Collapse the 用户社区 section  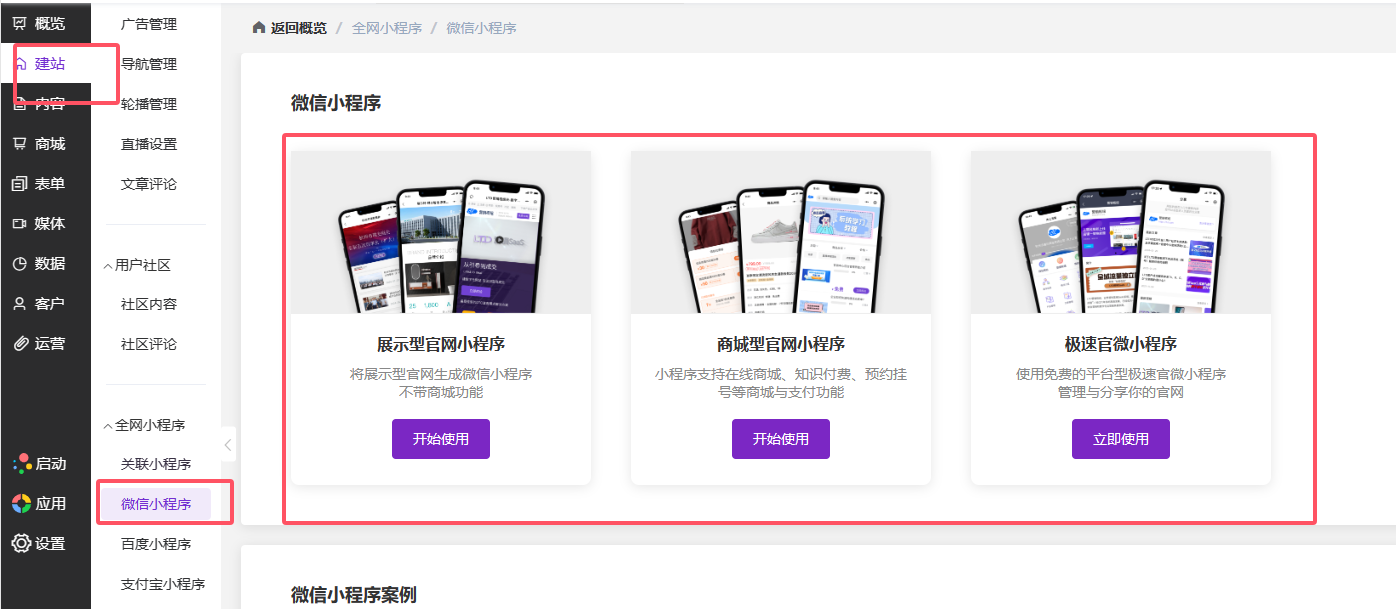click(108, 266)
